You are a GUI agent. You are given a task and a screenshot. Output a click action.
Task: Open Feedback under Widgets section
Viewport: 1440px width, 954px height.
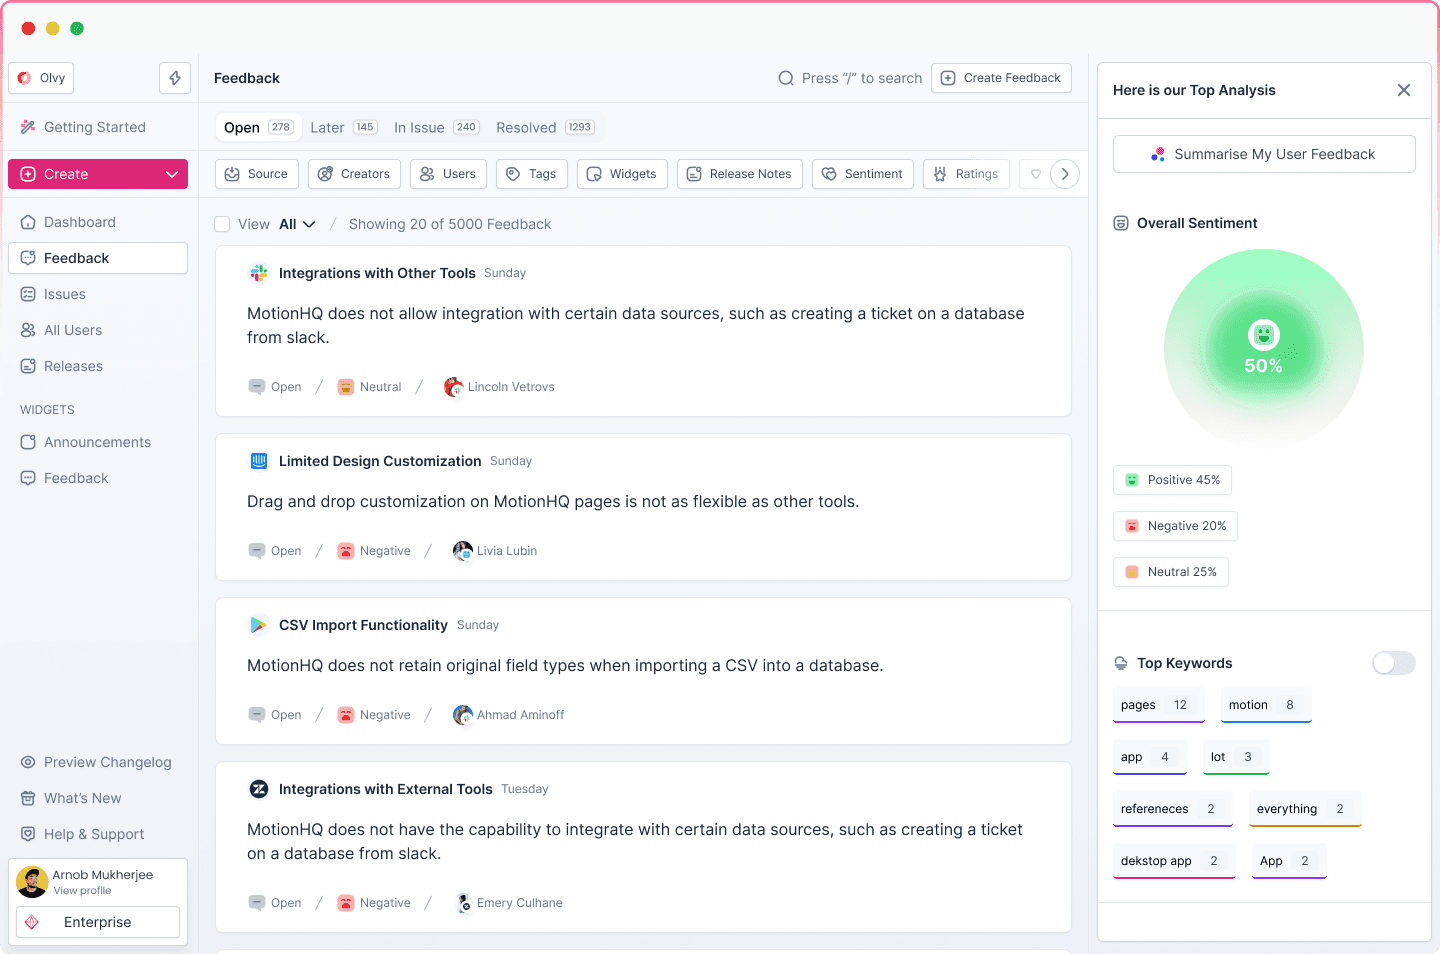98,478
